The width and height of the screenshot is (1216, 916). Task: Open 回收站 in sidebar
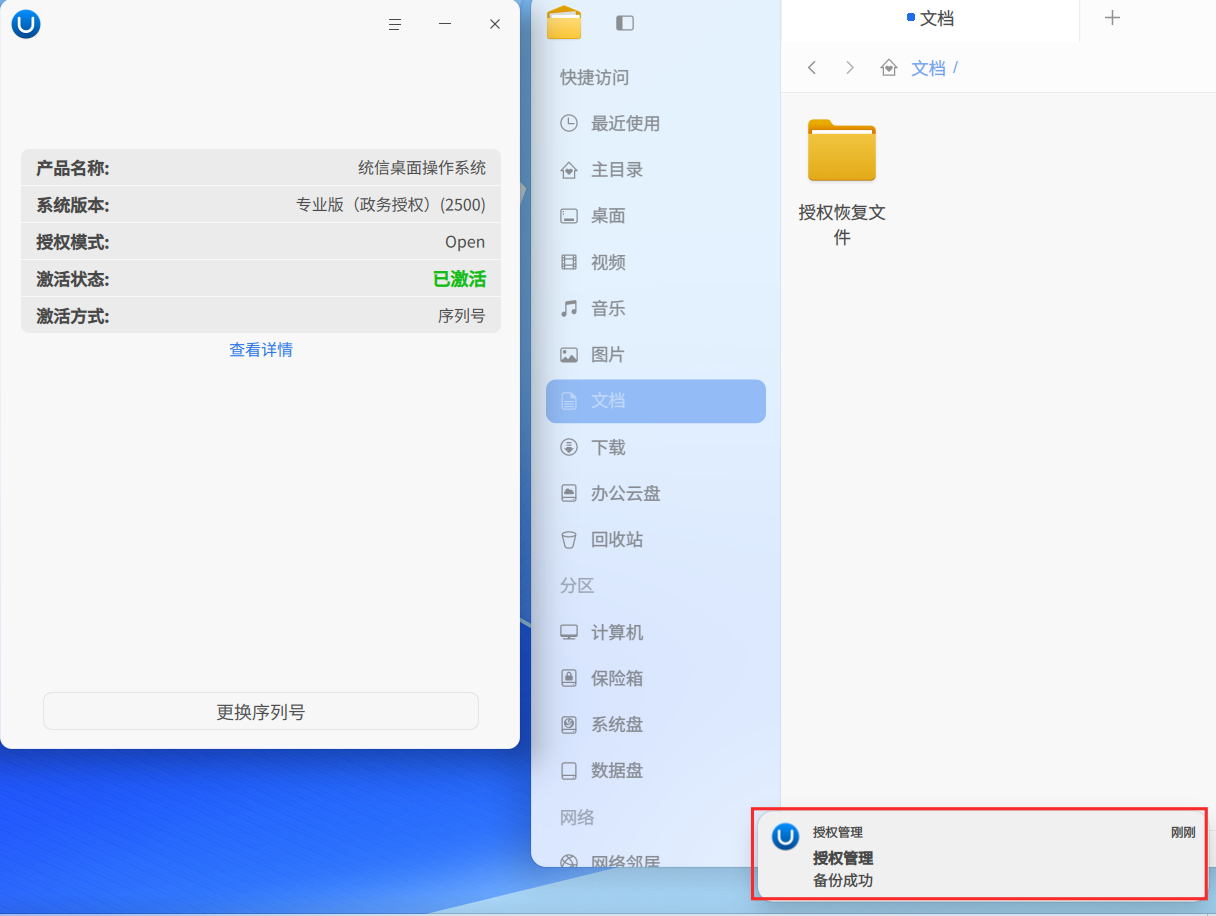656,539
